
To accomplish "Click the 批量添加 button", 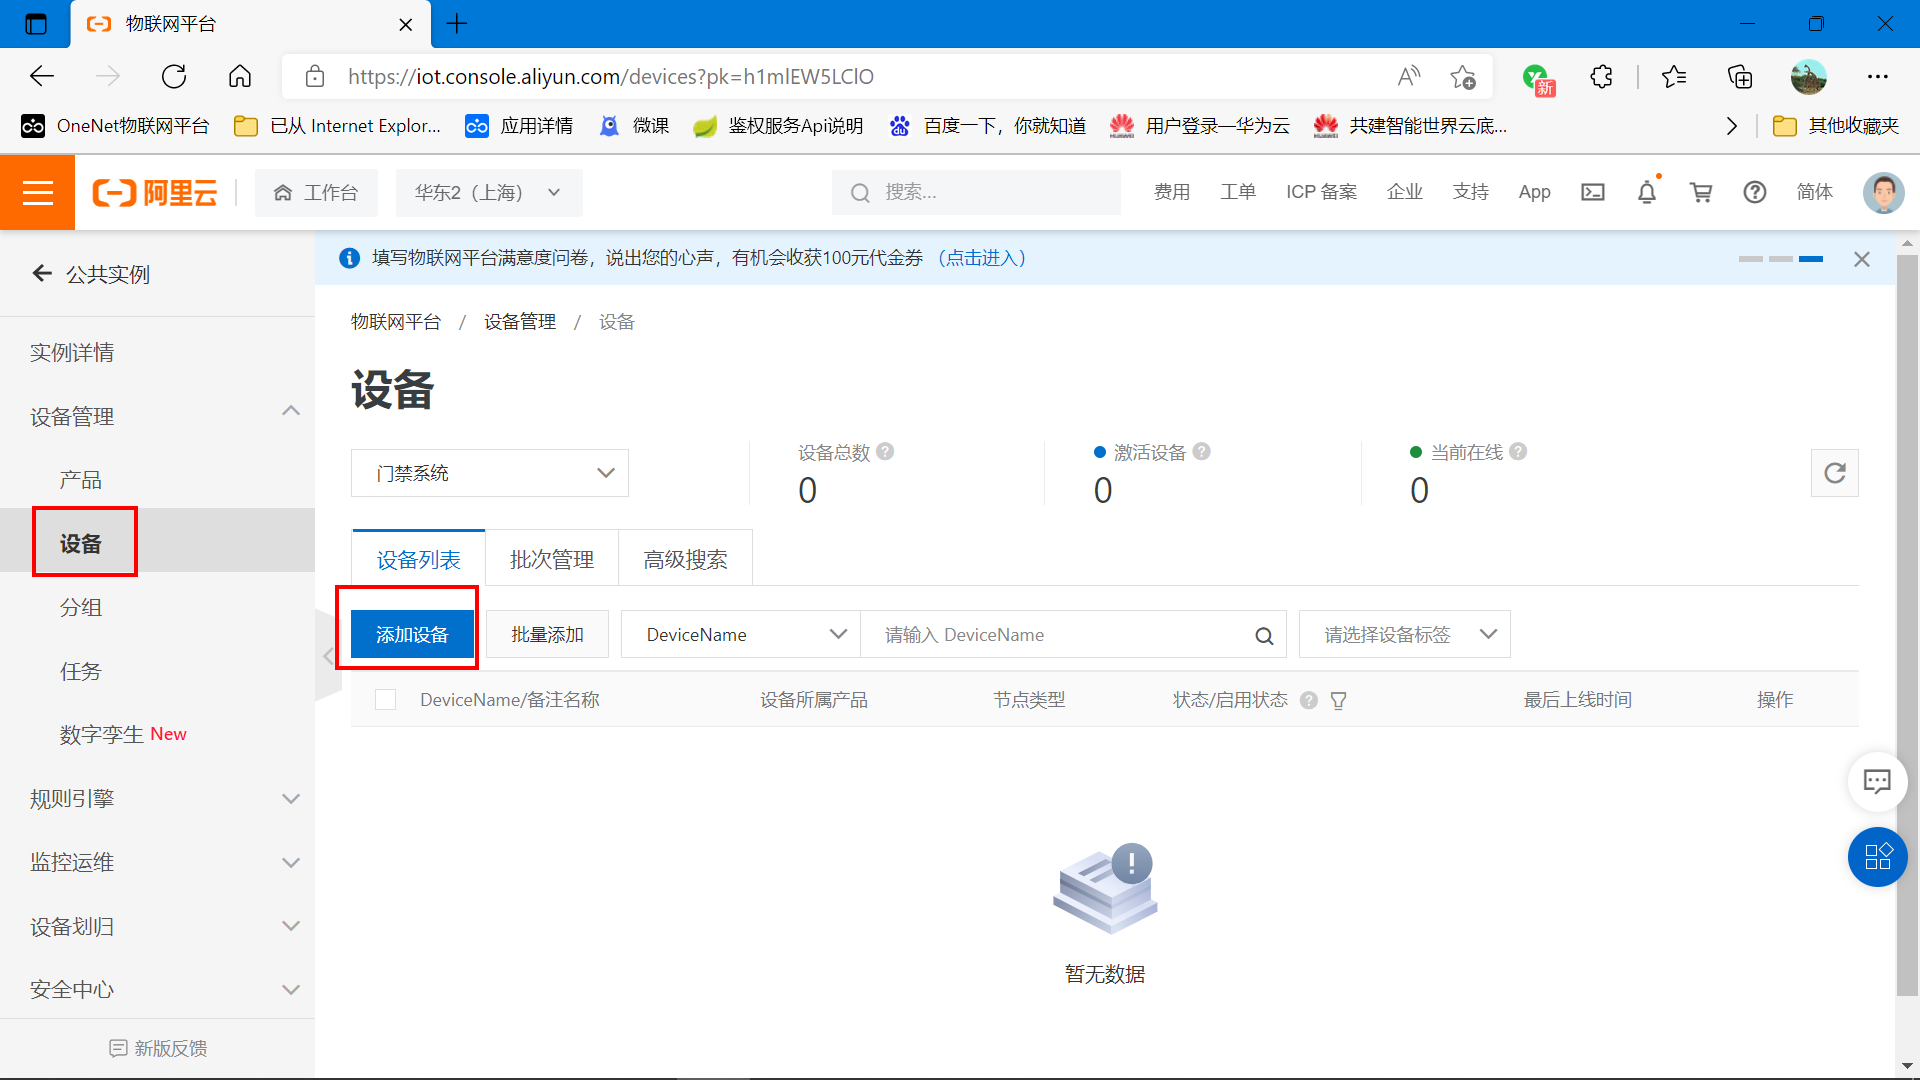I will click(545, 634).
